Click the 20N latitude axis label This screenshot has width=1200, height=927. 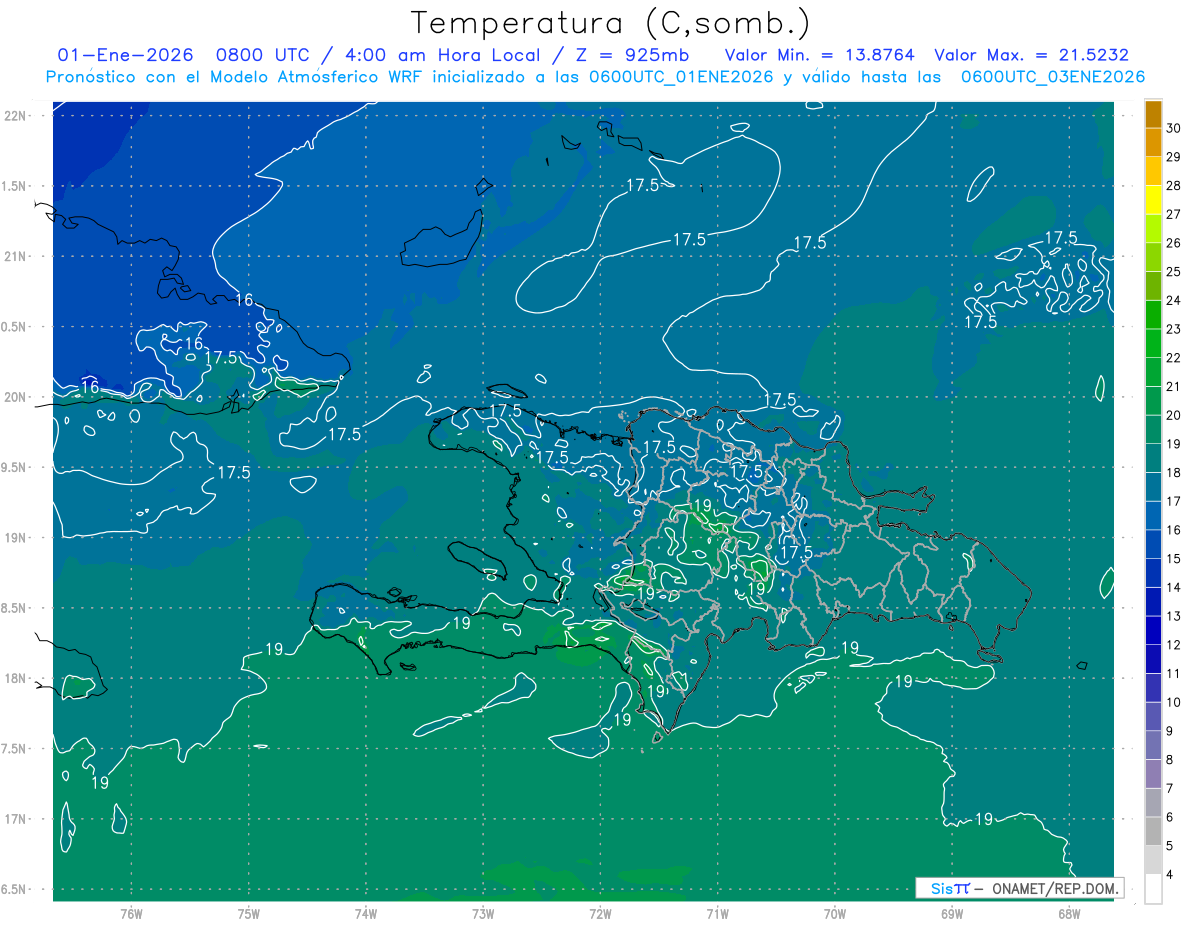15,397
